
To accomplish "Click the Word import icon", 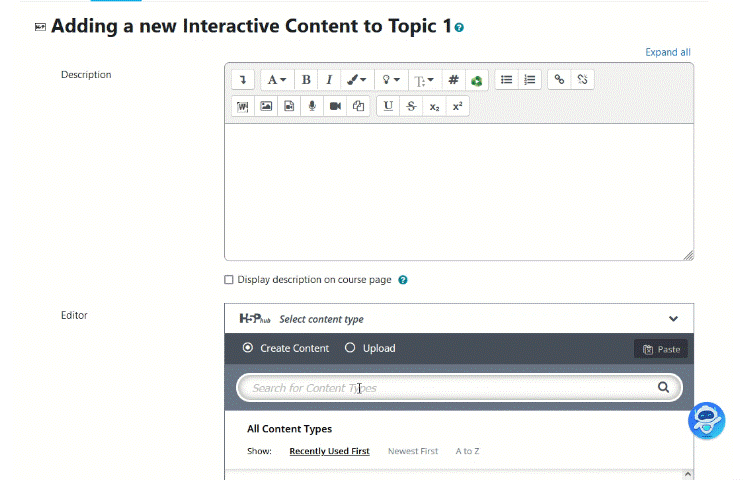I will [x=243, y=107].
